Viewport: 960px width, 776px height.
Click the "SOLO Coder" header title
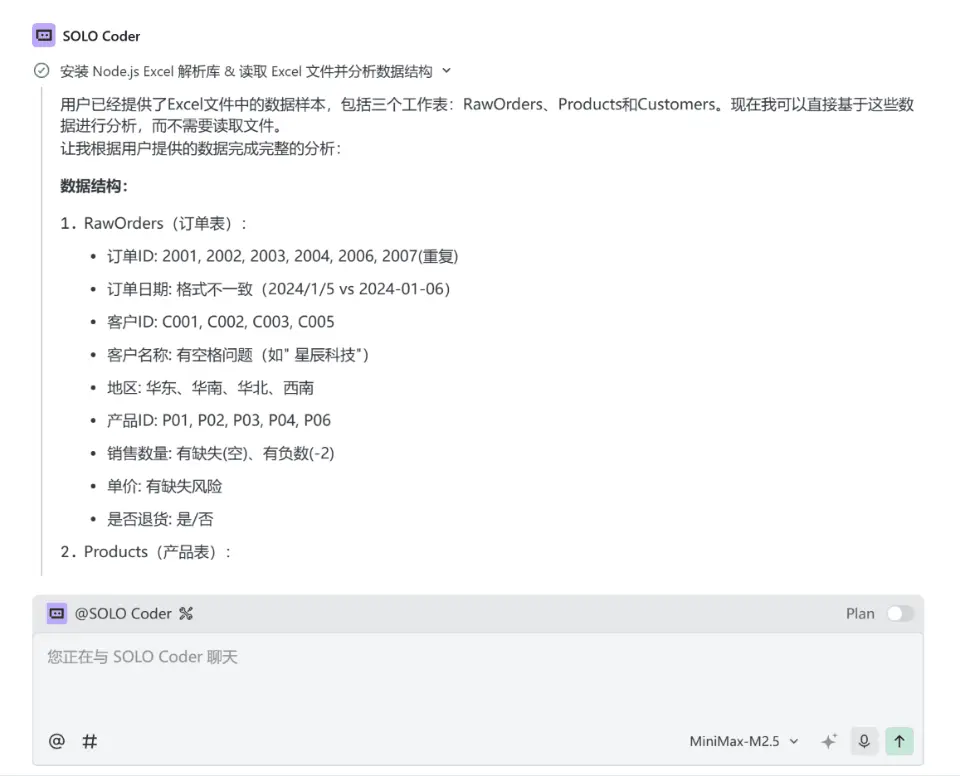coord(100,35)
